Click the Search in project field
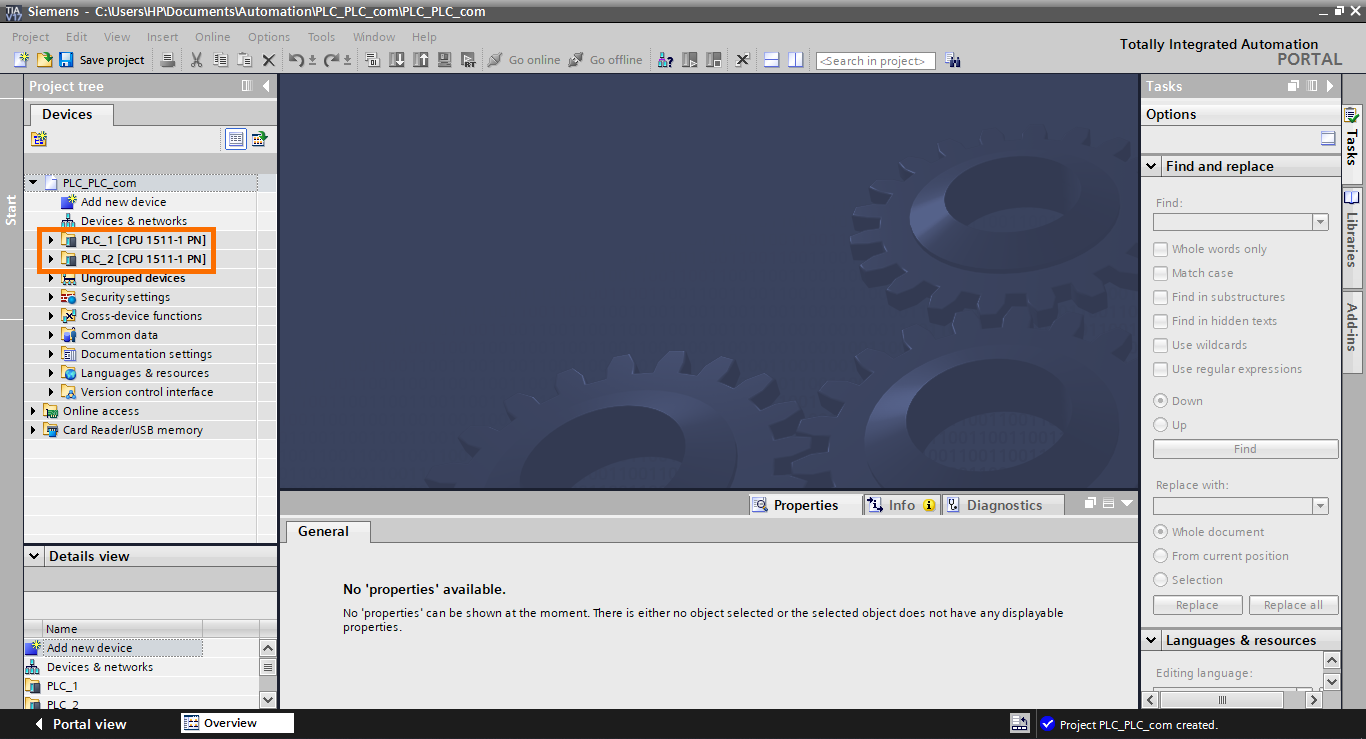The height and width of the screenshot is (739, 1366). pyautogui.click(x=876, y=61)
